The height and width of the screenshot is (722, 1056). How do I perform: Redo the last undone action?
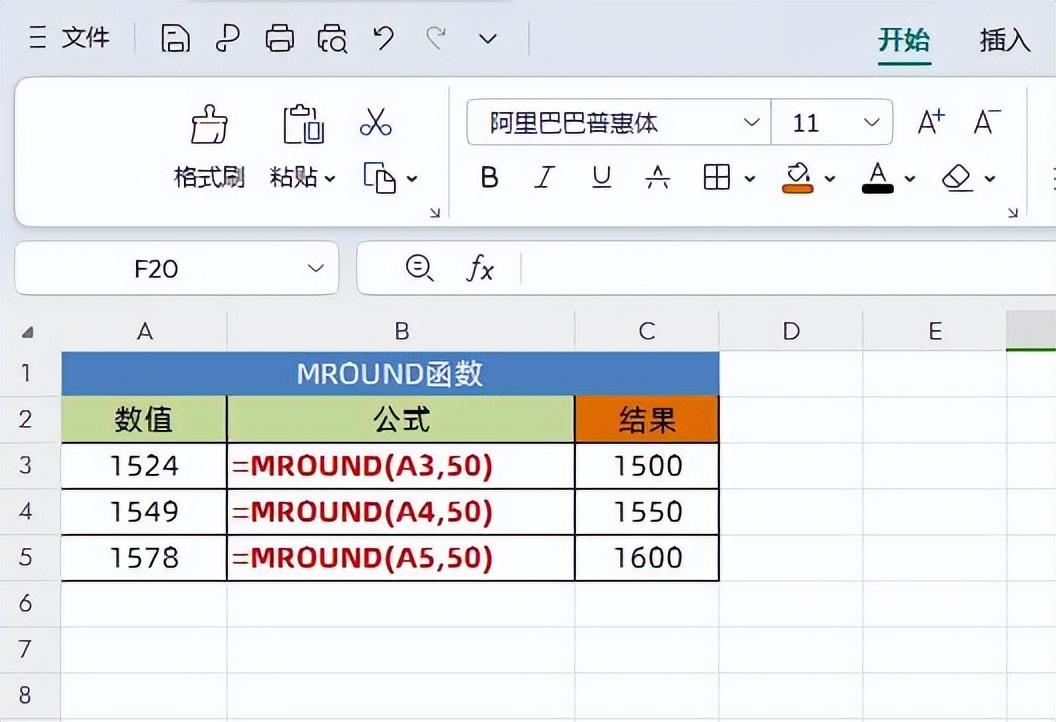(x=436, y=38)
